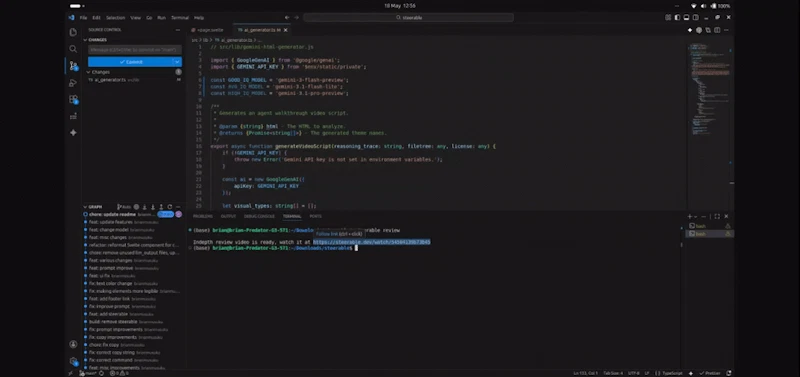Click the sparkle icon in activity bar
Image resolution: width=800 pixels, height=377 pixels.
pyautogui.click(x=73, y=133)
